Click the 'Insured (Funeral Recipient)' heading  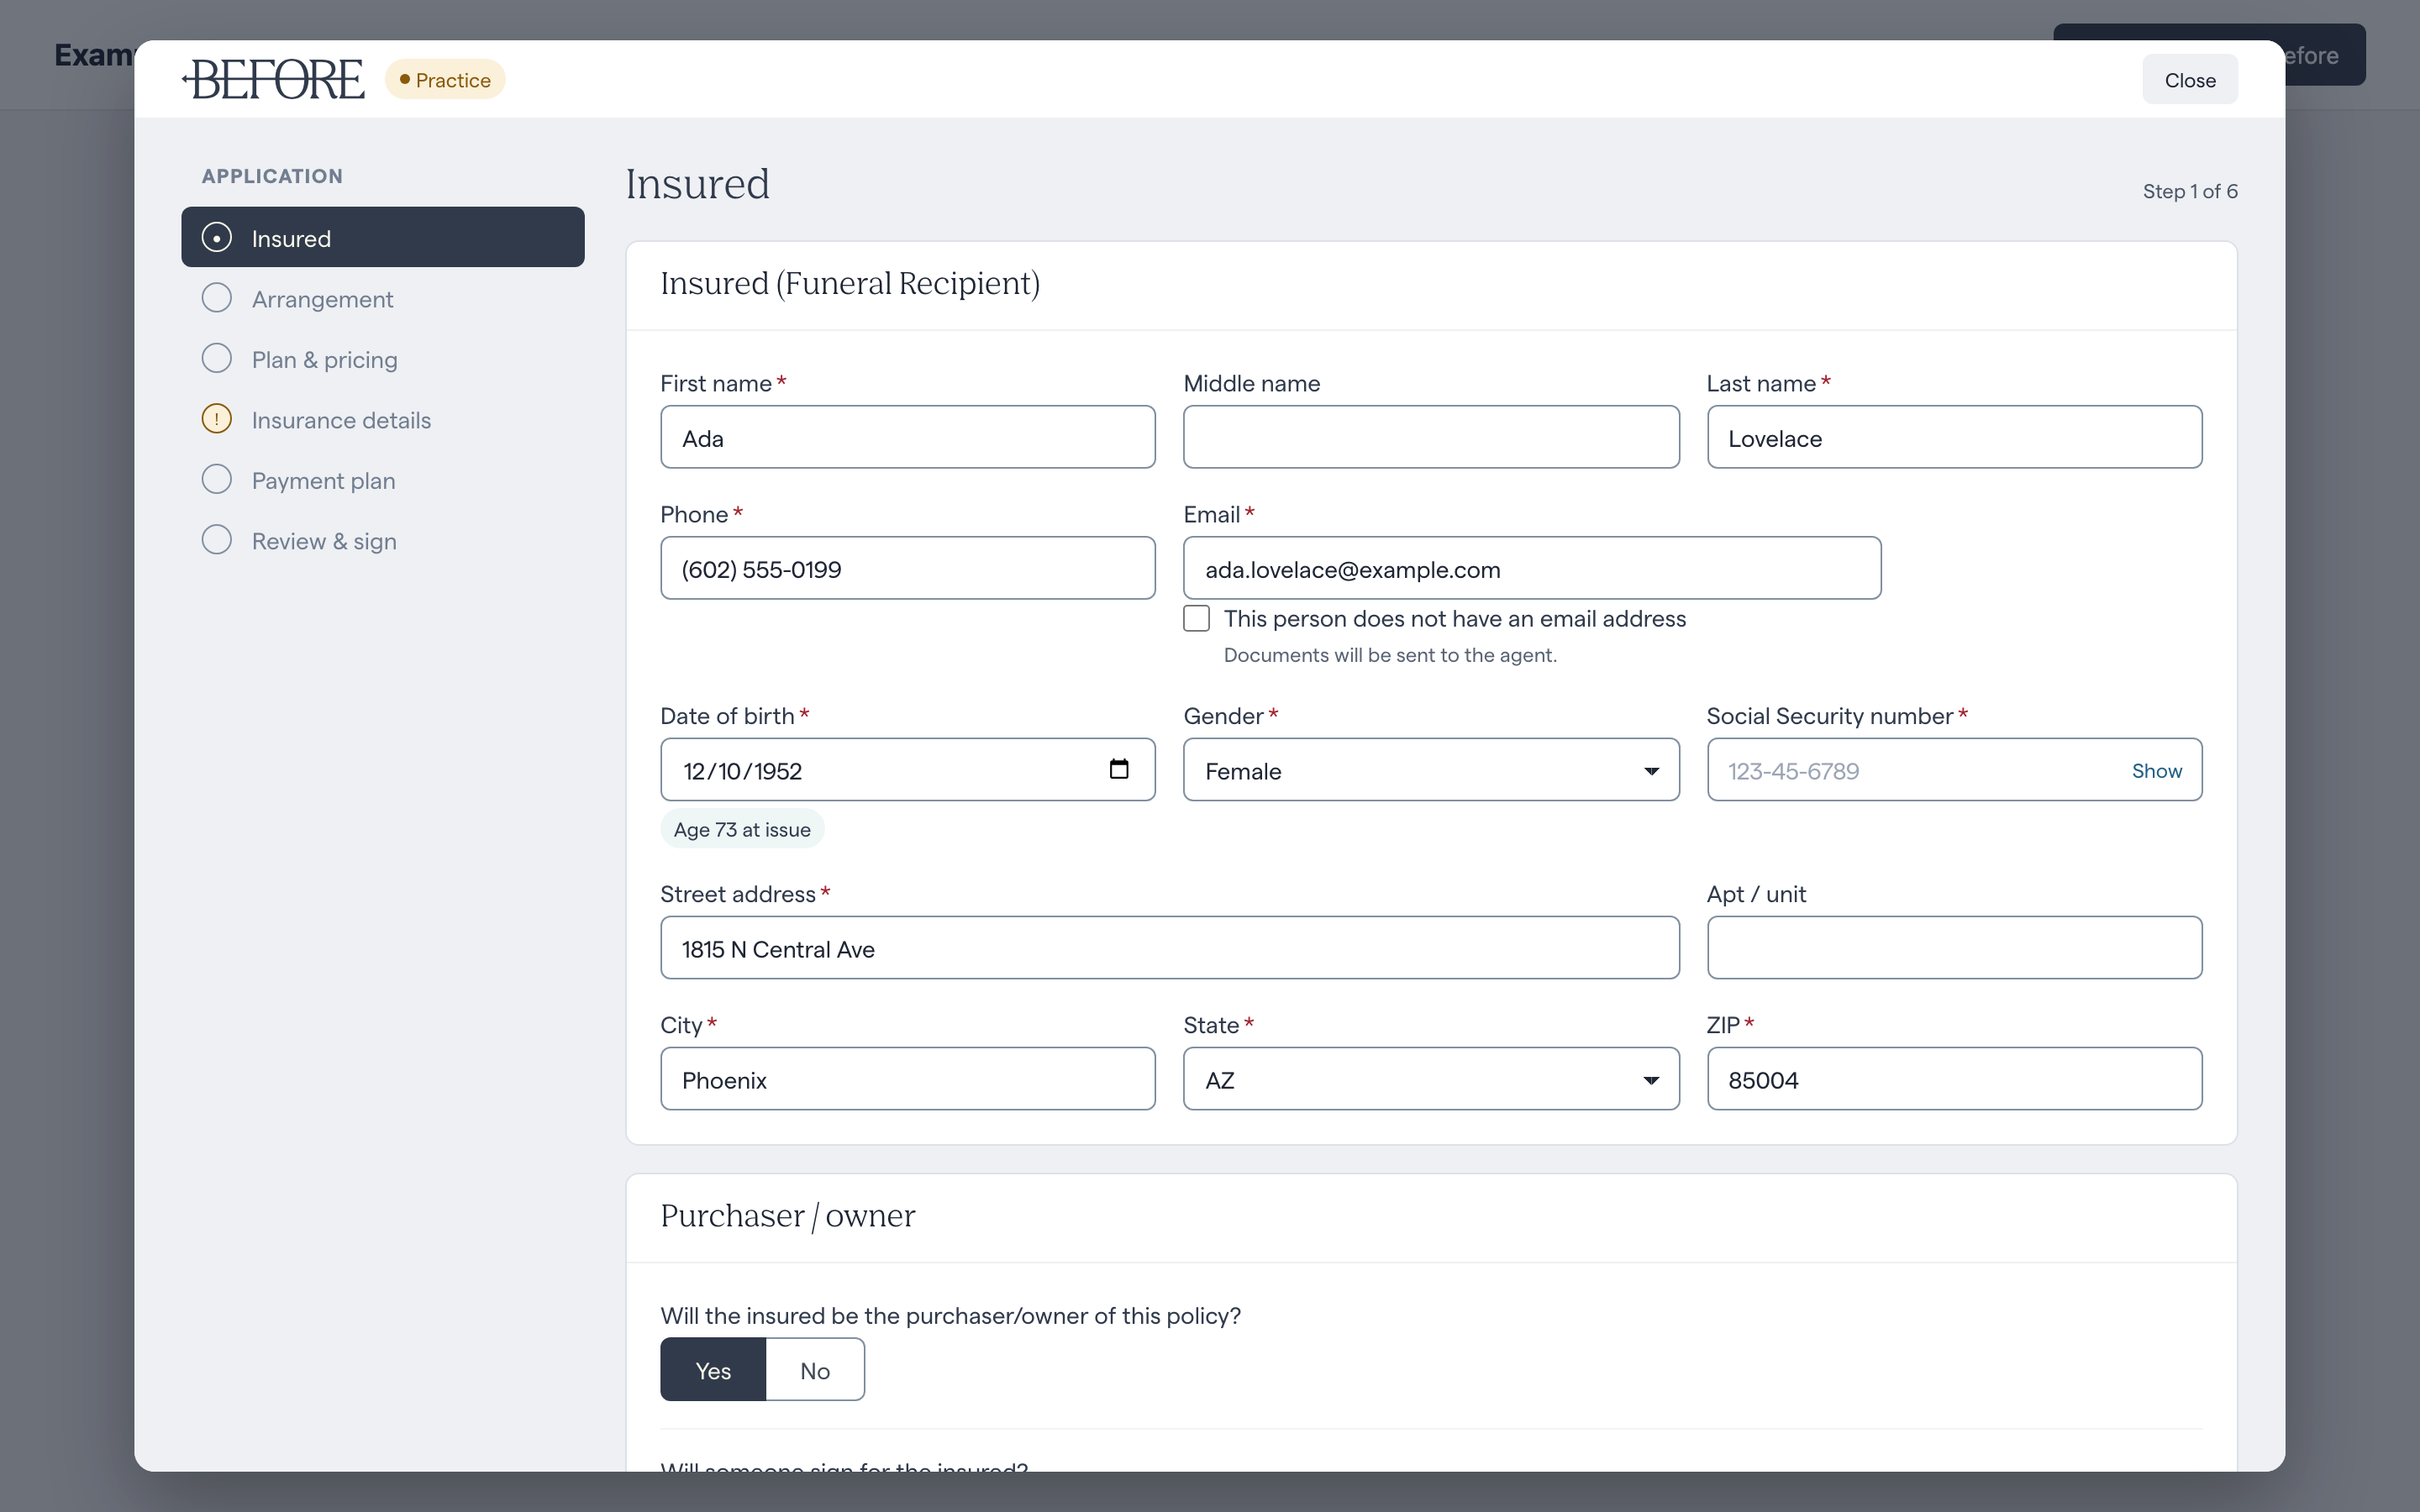[x=850, y=284]
